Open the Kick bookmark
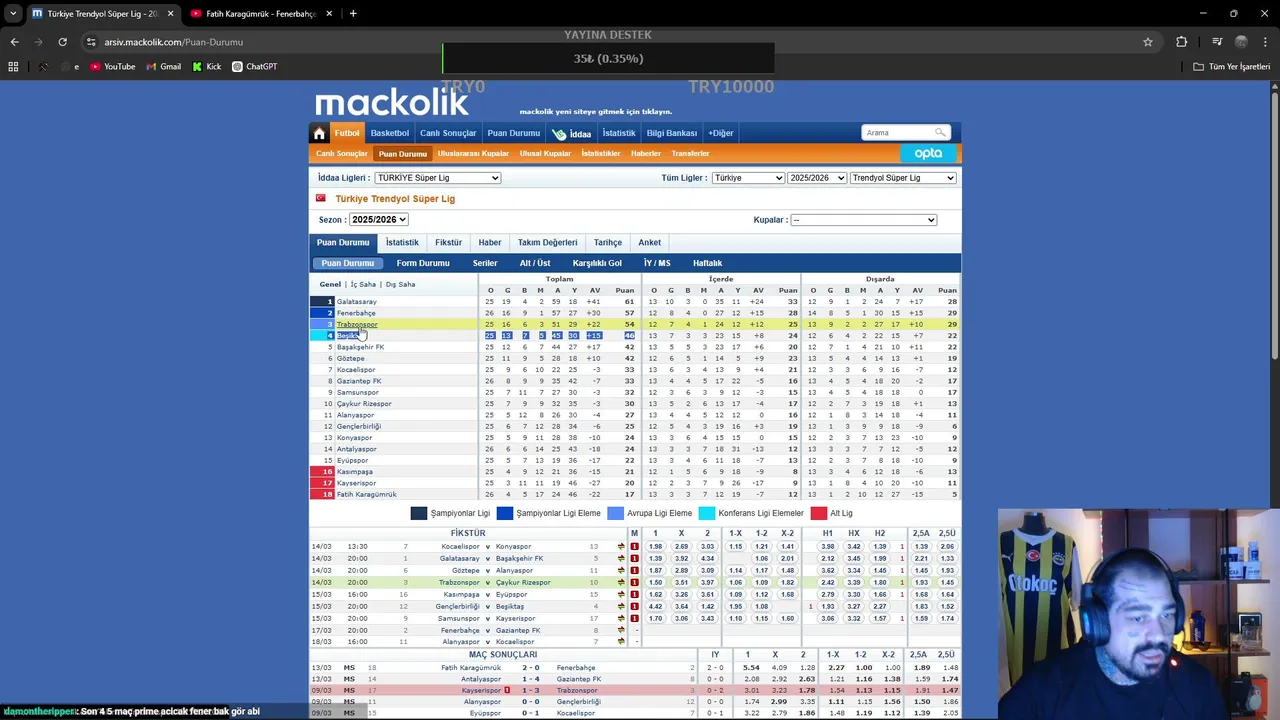 point(207,66)
